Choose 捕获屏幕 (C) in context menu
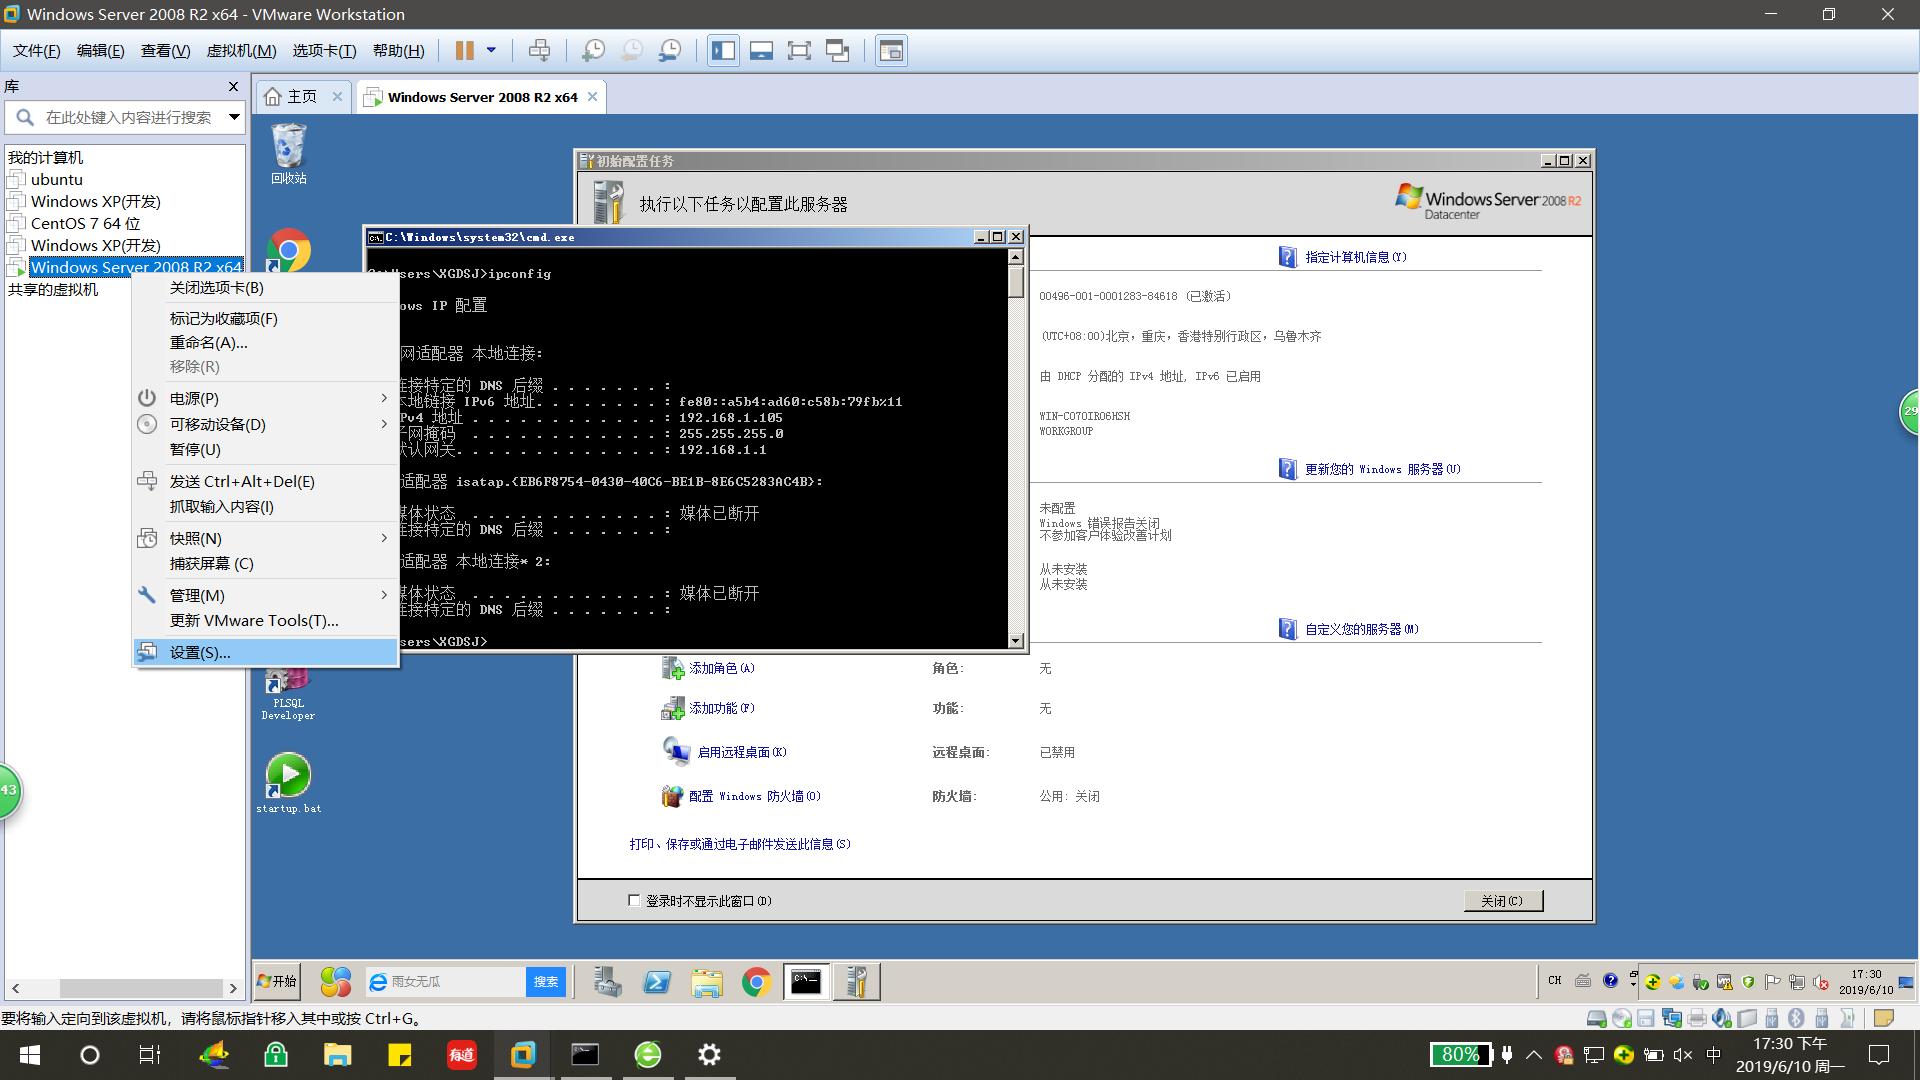Viewport: 1920px width, 1080px height. coord(266,563)
